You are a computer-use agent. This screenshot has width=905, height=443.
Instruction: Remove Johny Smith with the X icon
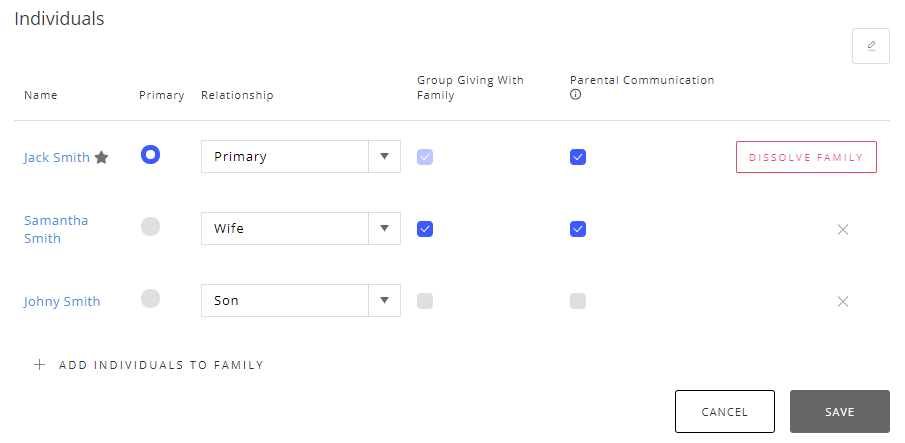point(842,302)
